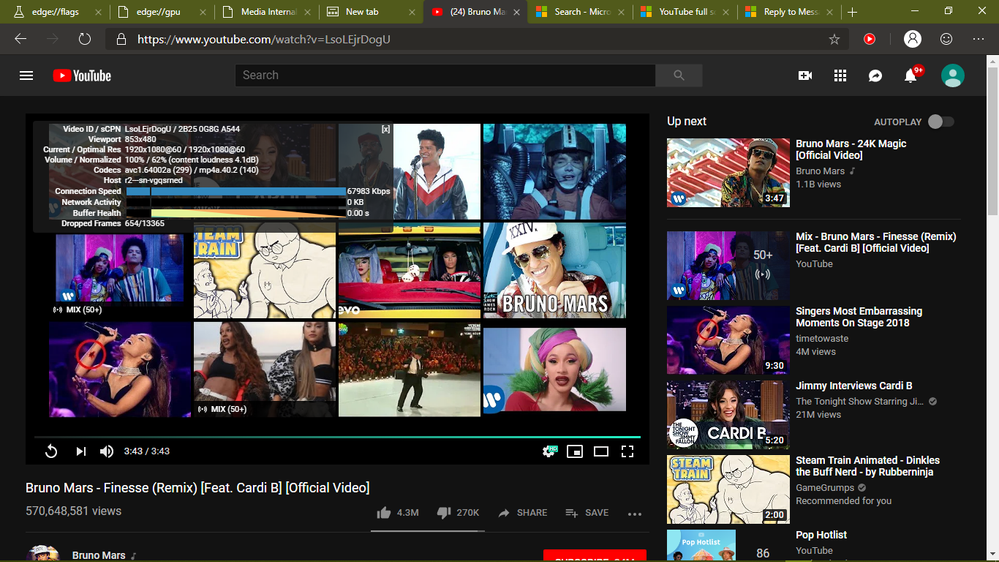Mute the video volume speaker
Viewport: 999px width, 562px height.
tap(106, 451)
